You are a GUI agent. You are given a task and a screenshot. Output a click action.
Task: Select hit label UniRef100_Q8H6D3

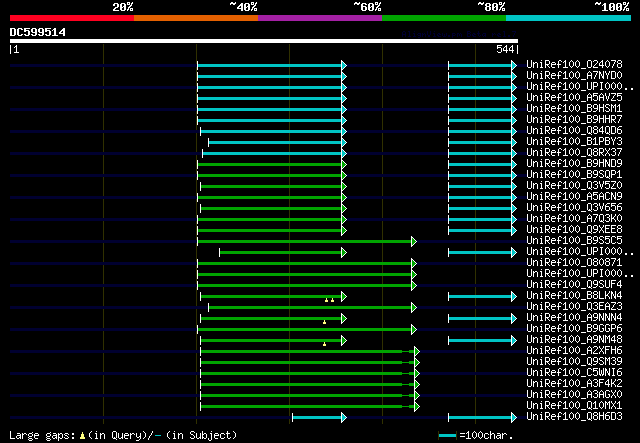coord(574,416)
